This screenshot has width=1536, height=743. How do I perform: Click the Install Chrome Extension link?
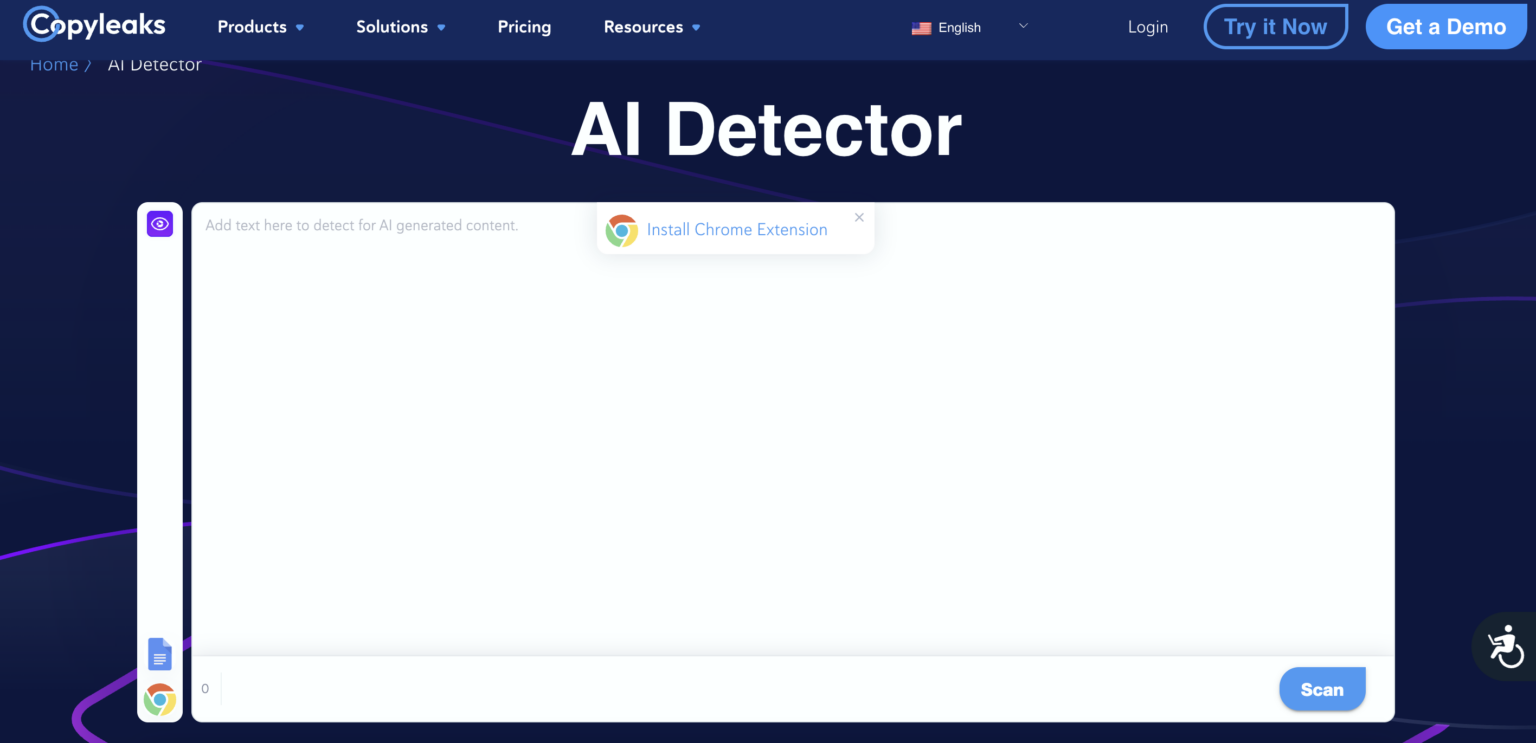(737, 230)
